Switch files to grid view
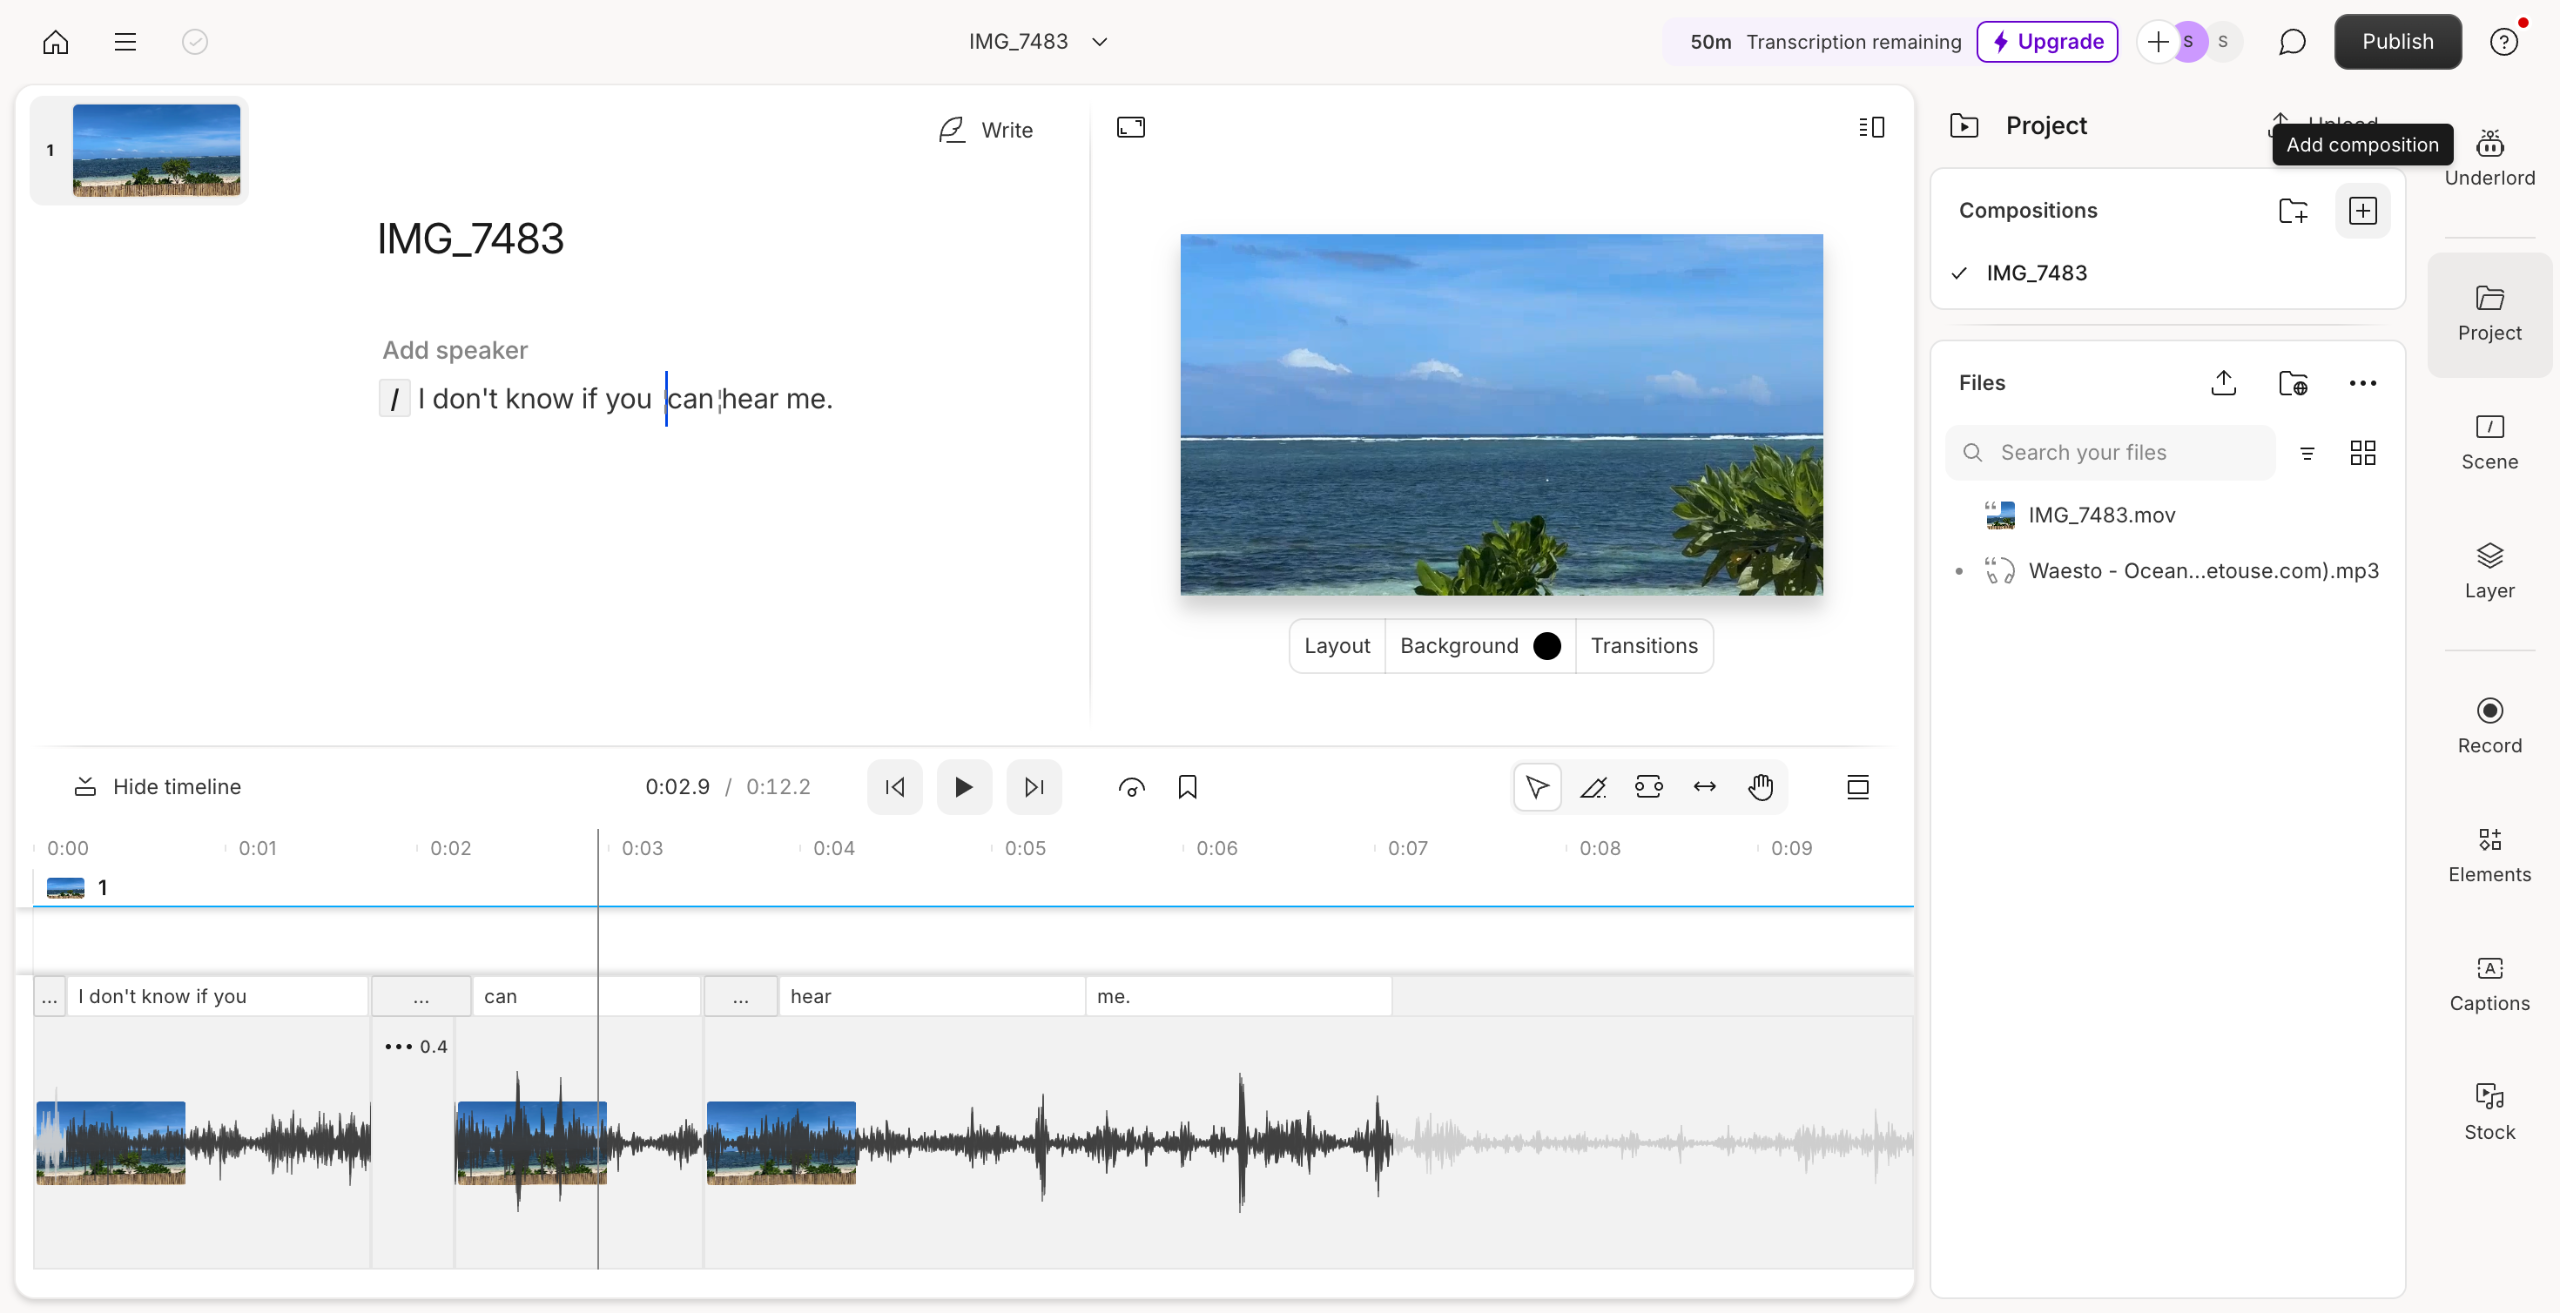 coord(2362,453)
